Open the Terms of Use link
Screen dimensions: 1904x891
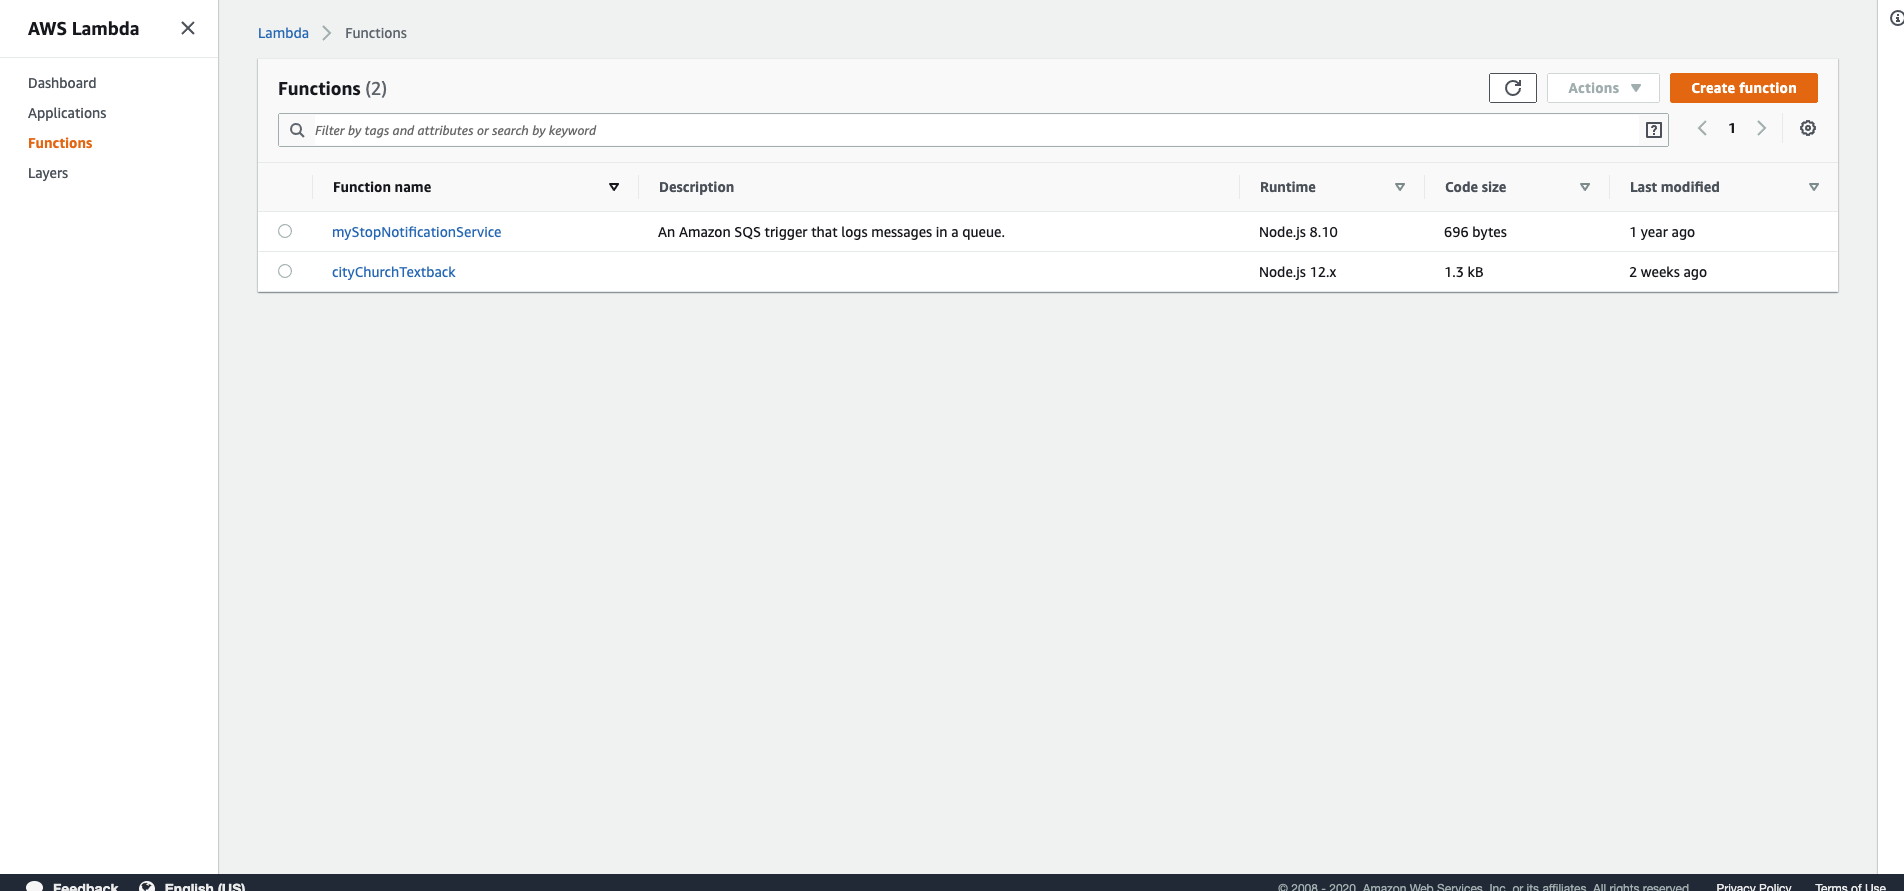point(1850,886)
